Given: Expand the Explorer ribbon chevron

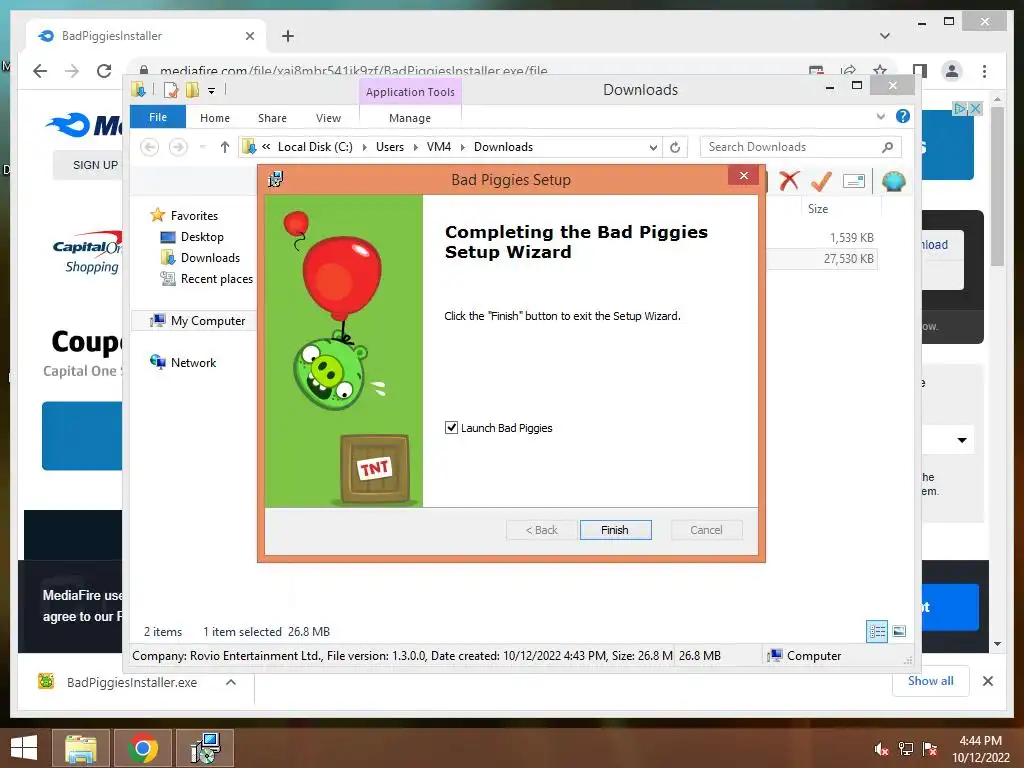Looking at the screenshot, I should click(880, 116).
